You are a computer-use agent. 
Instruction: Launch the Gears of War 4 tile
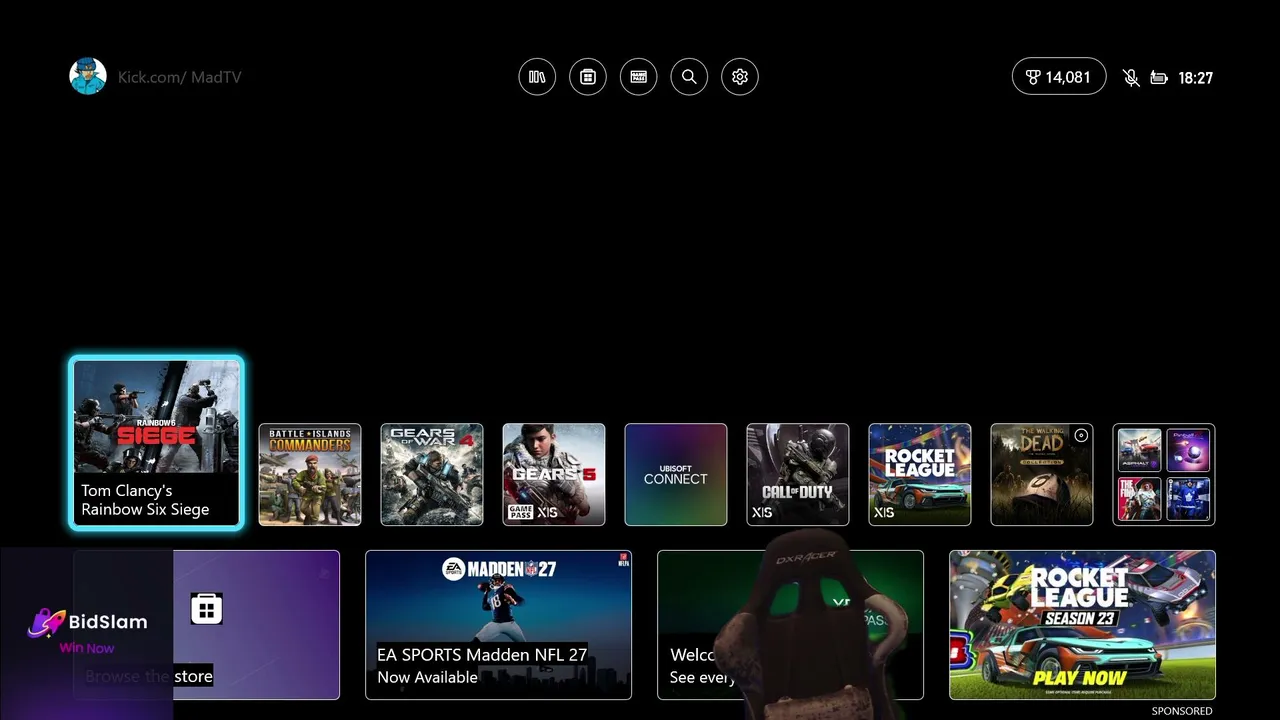click(x=432, y=474)
